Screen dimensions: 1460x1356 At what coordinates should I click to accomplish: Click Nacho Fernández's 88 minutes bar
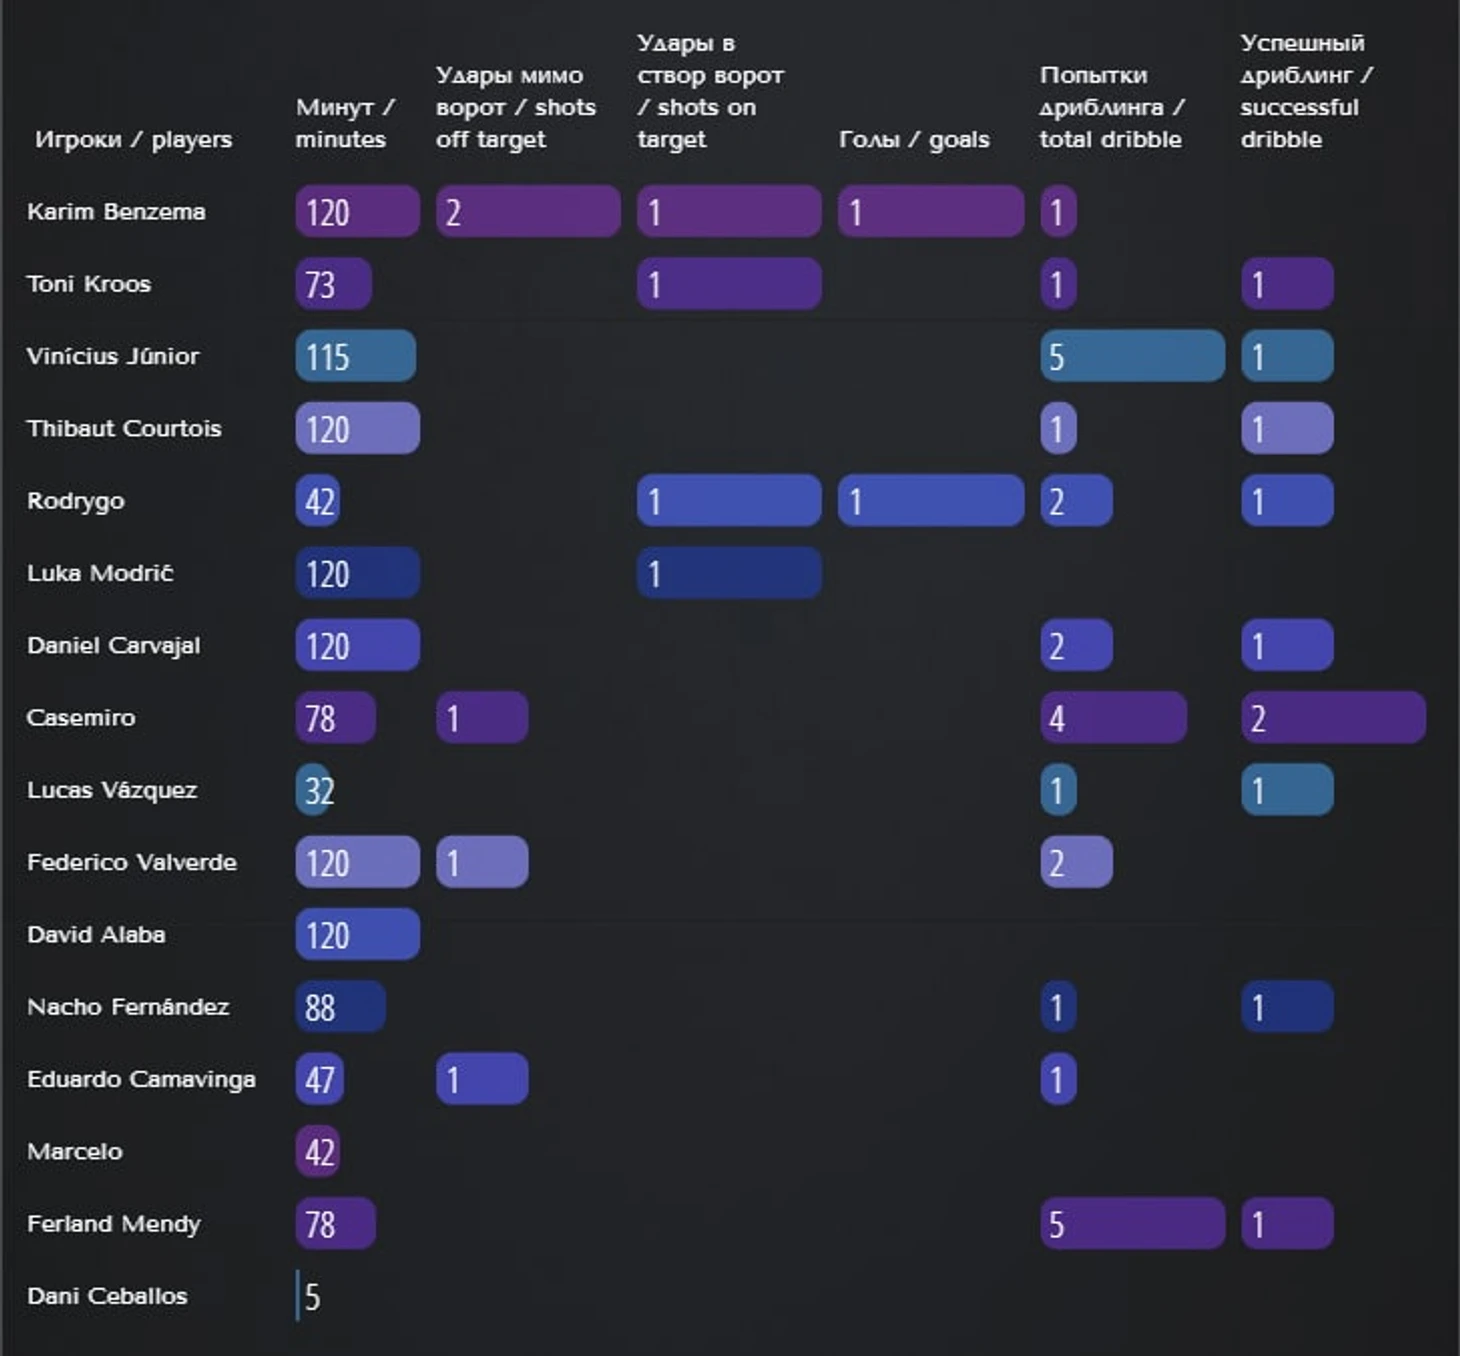coord(340,1007)
